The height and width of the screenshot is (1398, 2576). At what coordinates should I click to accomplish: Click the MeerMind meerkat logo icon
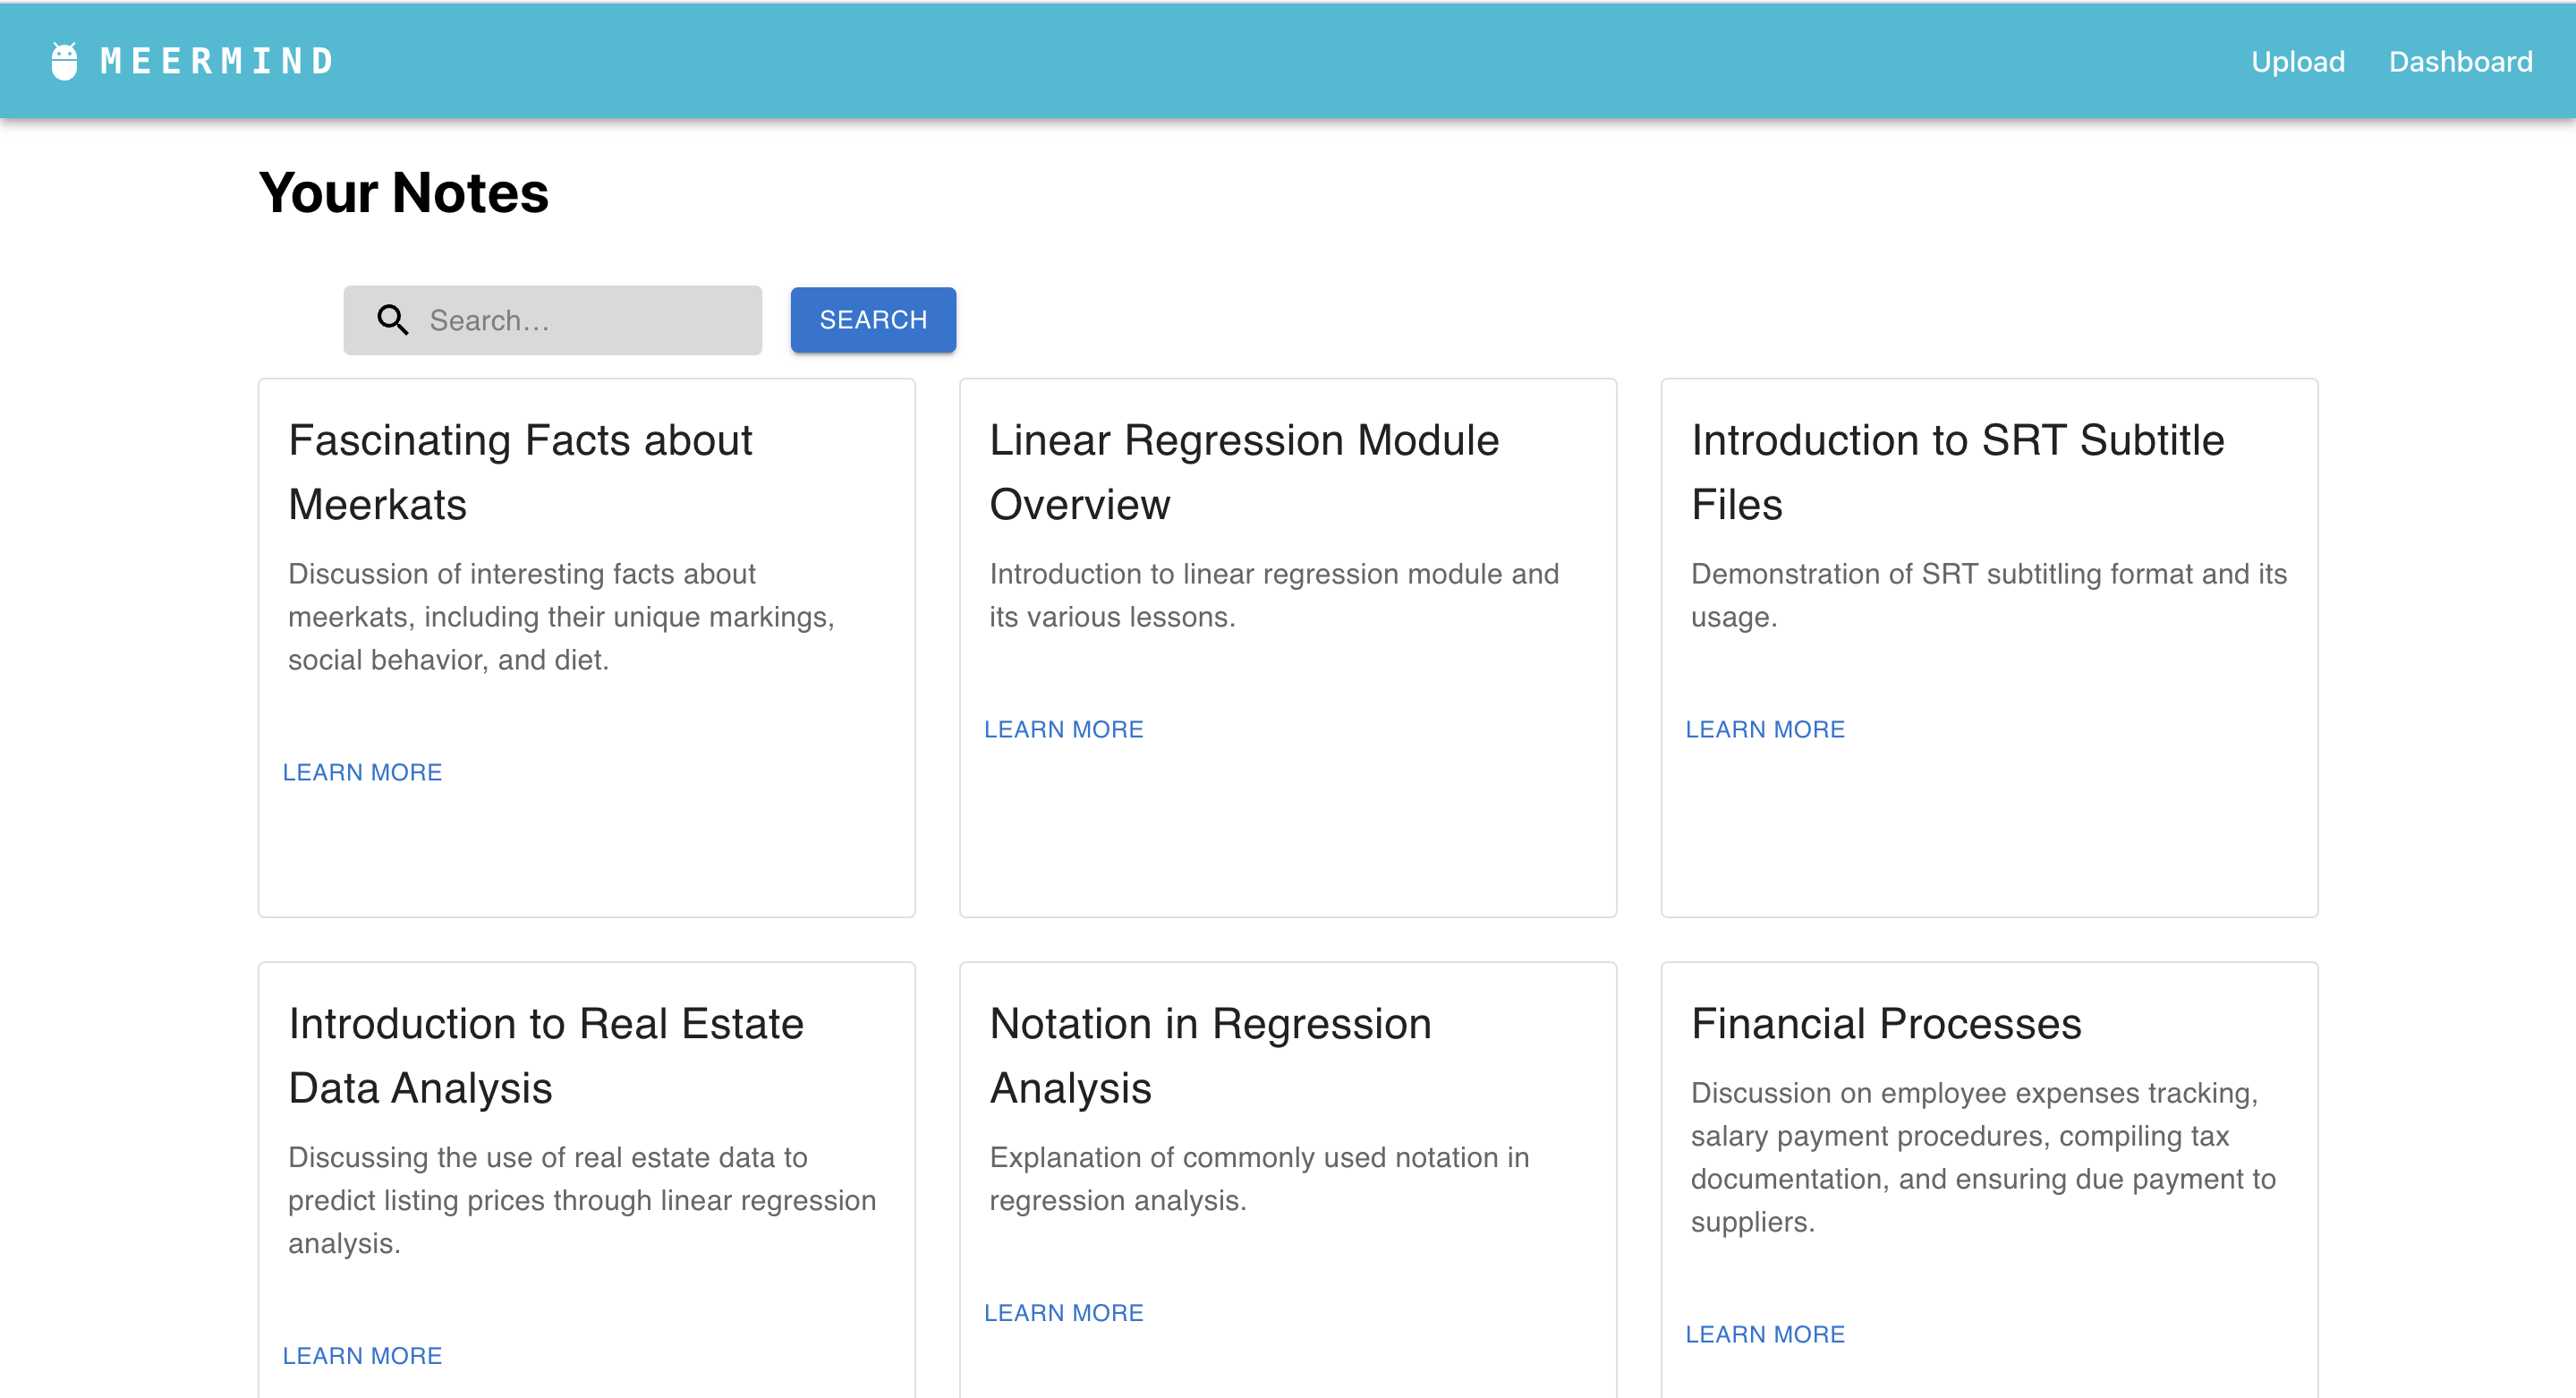tap(64, 61)
